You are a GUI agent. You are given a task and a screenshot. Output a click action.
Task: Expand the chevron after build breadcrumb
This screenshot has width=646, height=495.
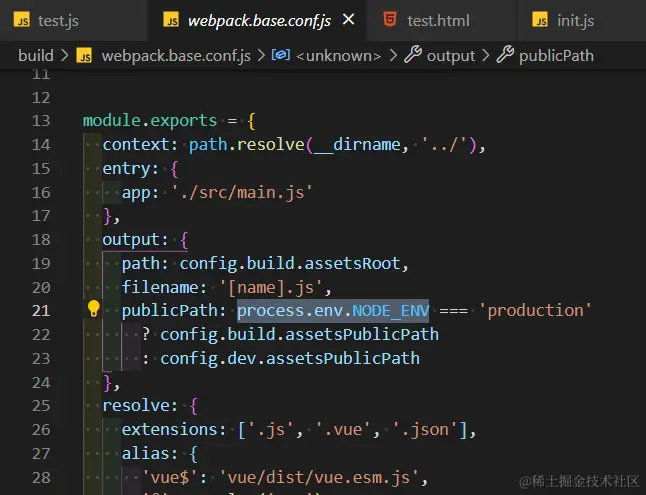tap(65, 56)
